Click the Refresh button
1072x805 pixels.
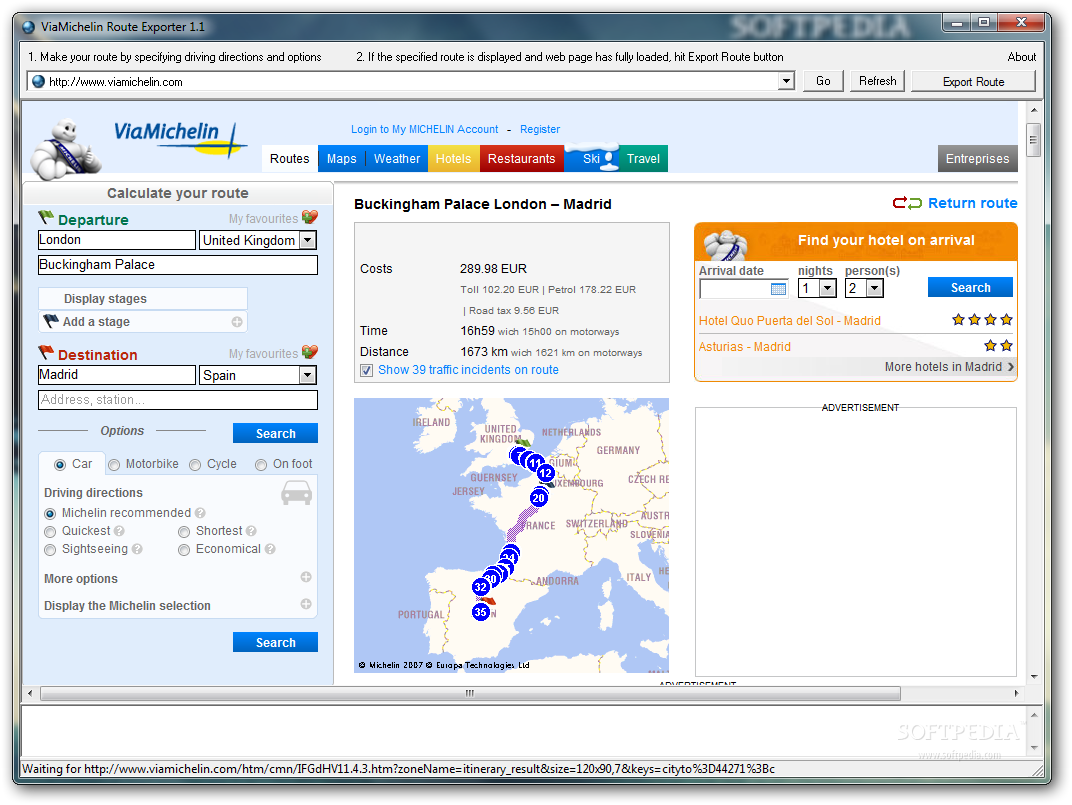coord(877,81)
